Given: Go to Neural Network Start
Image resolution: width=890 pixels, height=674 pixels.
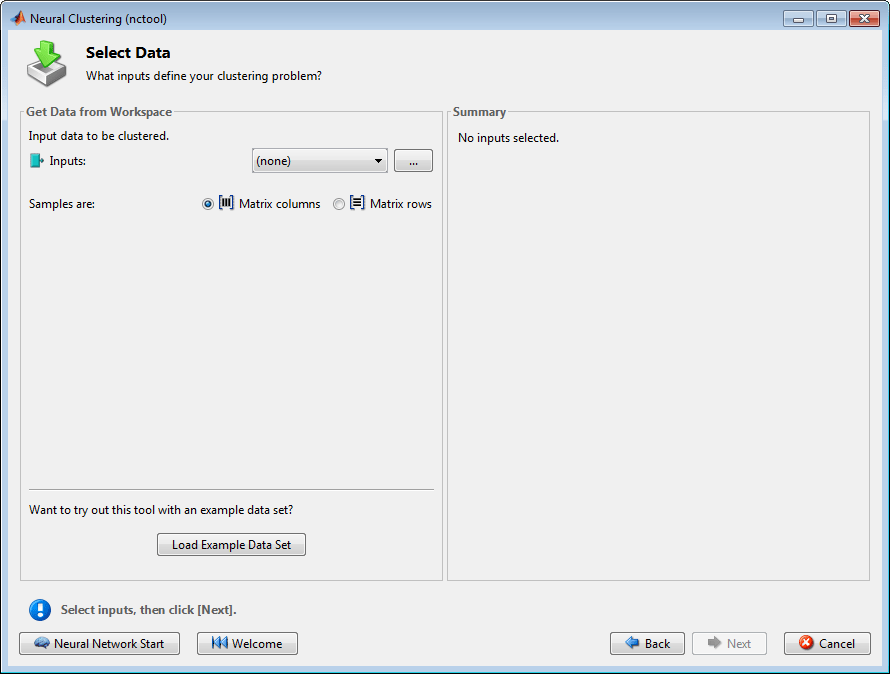Looking at the screenshot, I should [x=99, y=643].
